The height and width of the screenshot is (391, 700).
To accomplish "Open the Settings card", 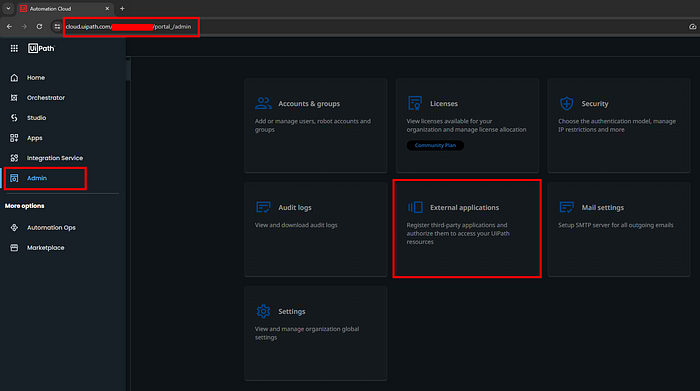I will click(x=316, y=333).
